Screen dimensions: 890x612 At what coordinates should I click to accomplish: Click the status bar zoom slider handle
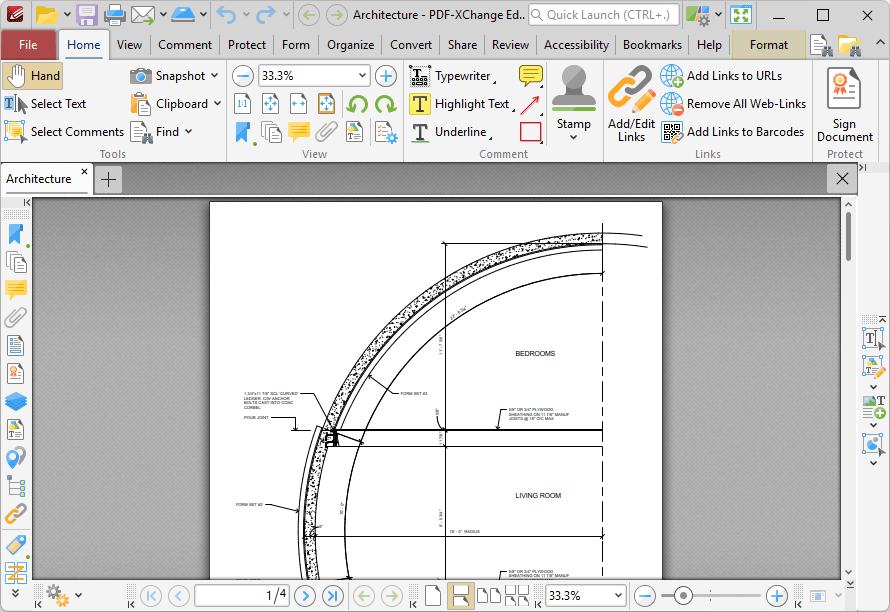pos(683,596)
